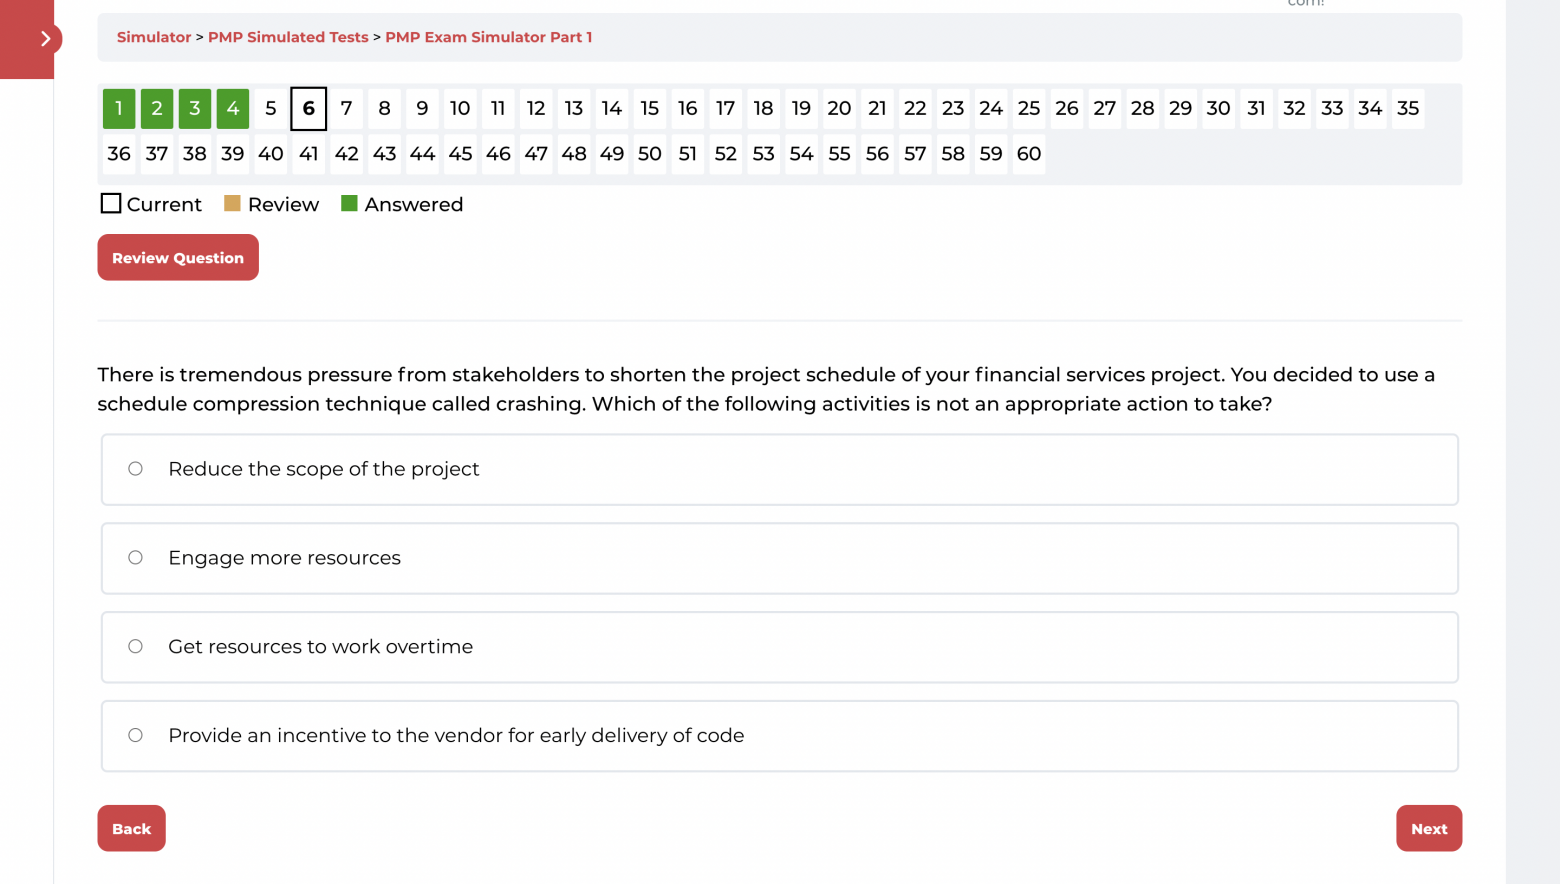The image size is (1560, 884).
Task: Go to the Next question
Action: coord(1428,829)
